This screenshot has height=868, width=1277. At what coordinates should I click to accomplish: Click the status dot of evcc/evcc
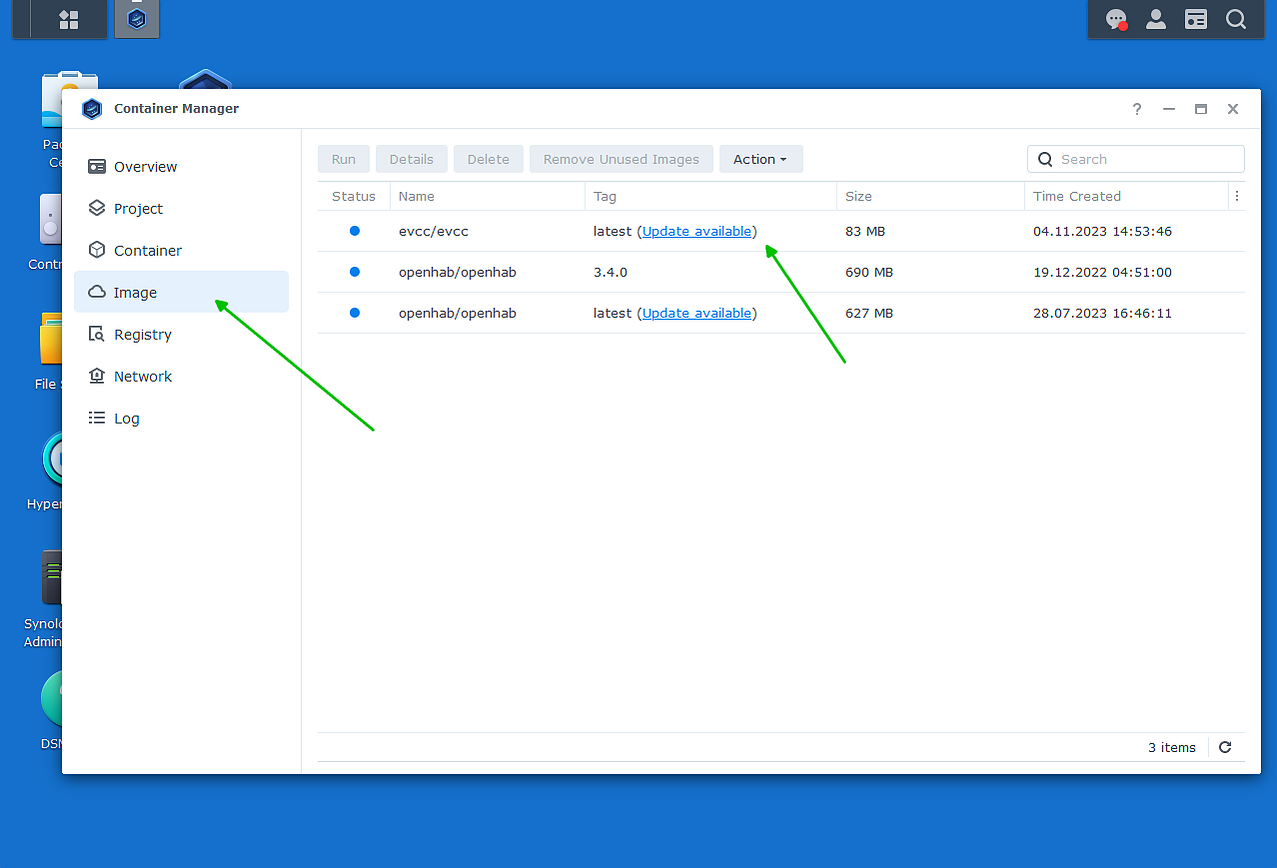click(354, 231)
